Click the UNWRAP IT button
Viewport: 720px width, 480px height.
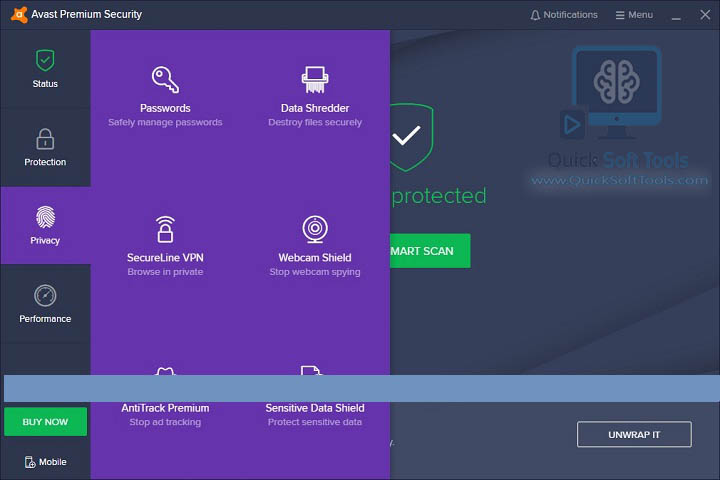(634, 435)
